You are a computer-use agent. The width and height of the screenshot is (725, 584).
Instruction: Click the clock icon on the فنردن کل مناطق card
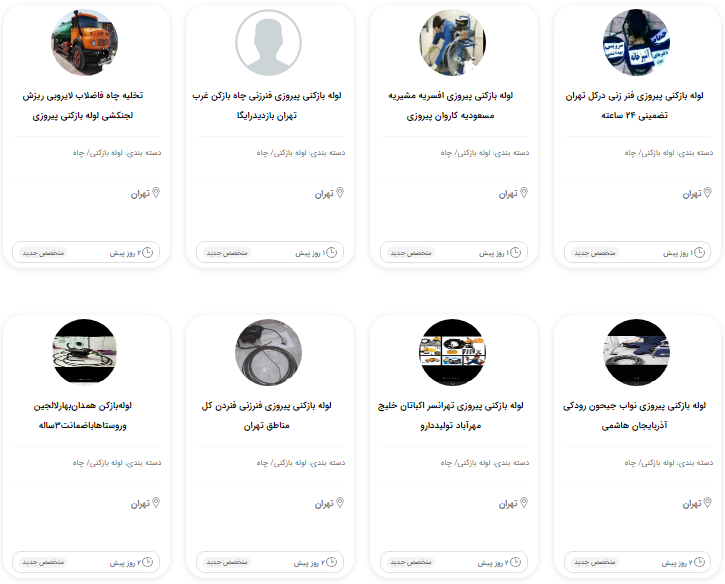pos(332,562)
